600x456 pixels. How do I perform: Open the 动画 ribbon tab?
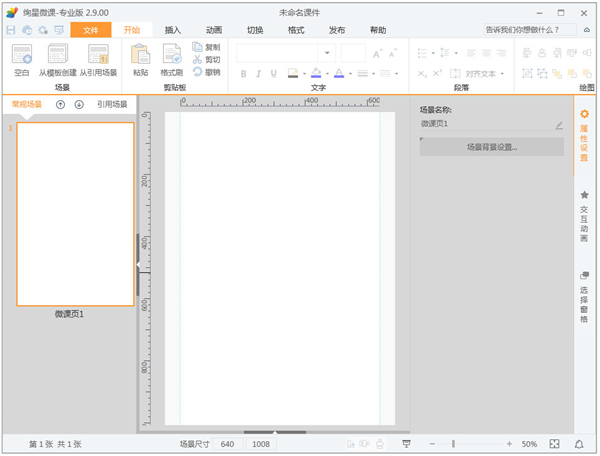point(214,30)
